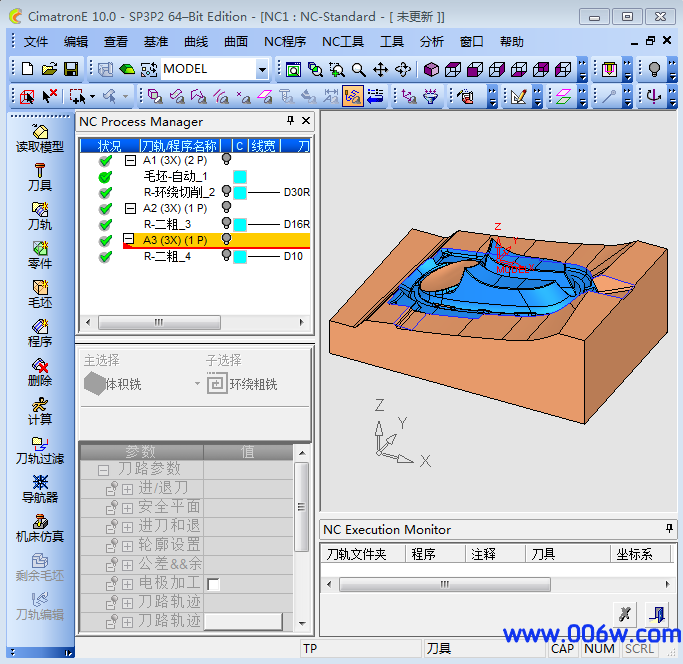
Task: Toggle the light bulb for A3 (3X) (1 P)
Action: 226,239
